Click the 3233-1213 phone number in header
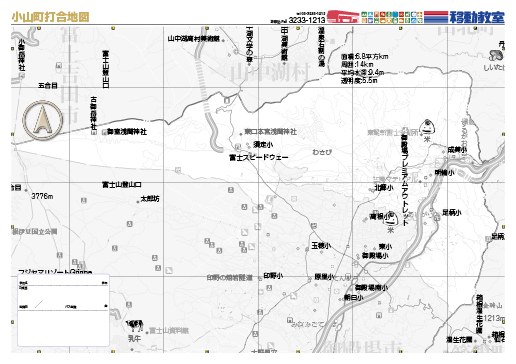The width and height of the screenshot is (516, 364). [307, 20]
